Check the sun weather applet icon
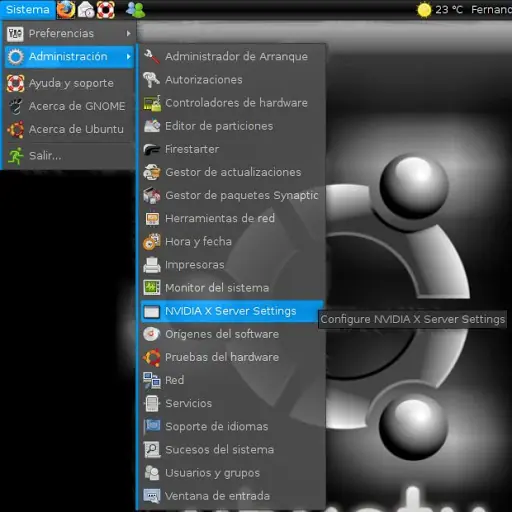This screenshot has height=512, width=512. click(424, 10)
